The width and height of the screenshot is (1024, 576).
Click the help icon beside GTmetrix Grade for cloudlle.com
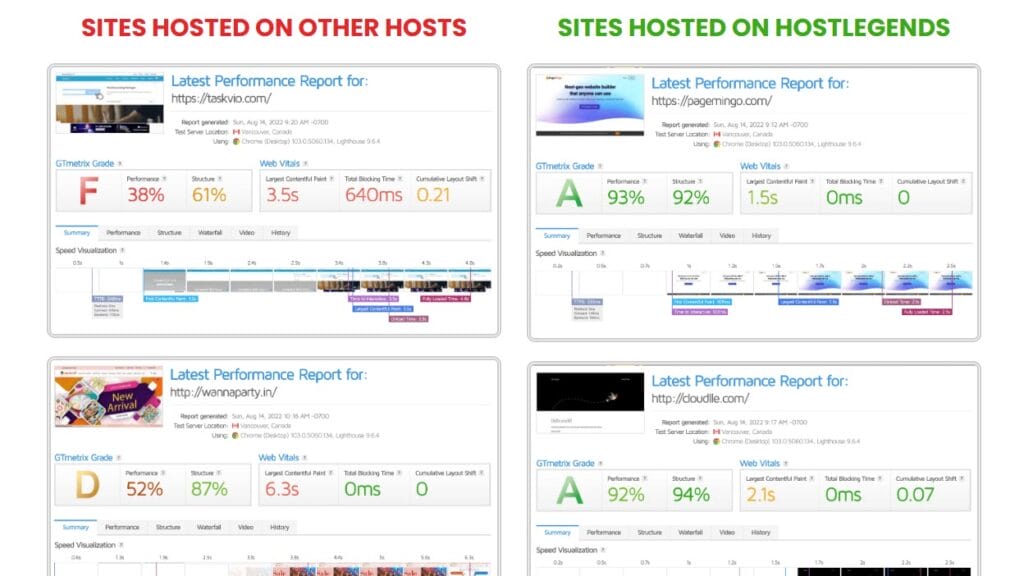(x=601, y=464)
